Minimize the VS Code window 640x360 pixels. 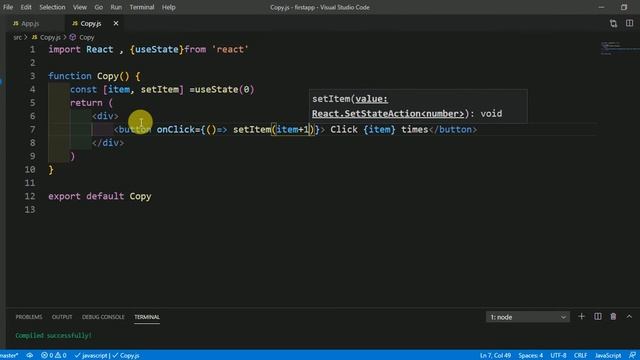[x=601, y=7]
